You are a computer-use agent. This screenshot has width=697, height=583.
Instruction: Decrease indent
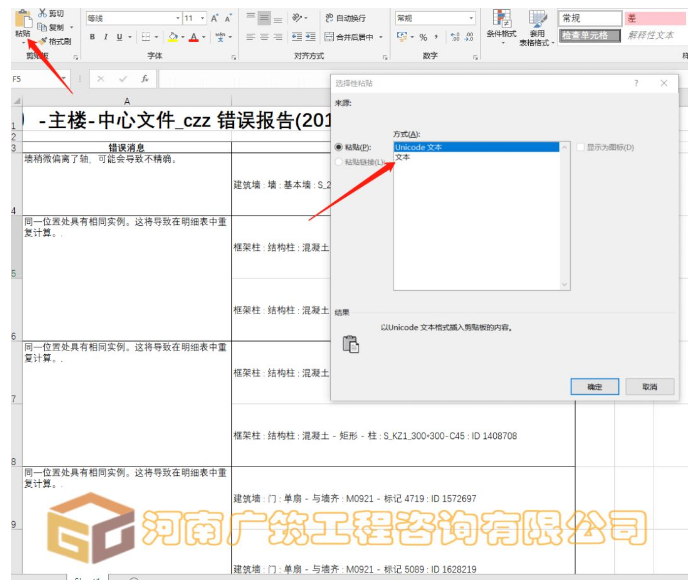coord(297,37)
